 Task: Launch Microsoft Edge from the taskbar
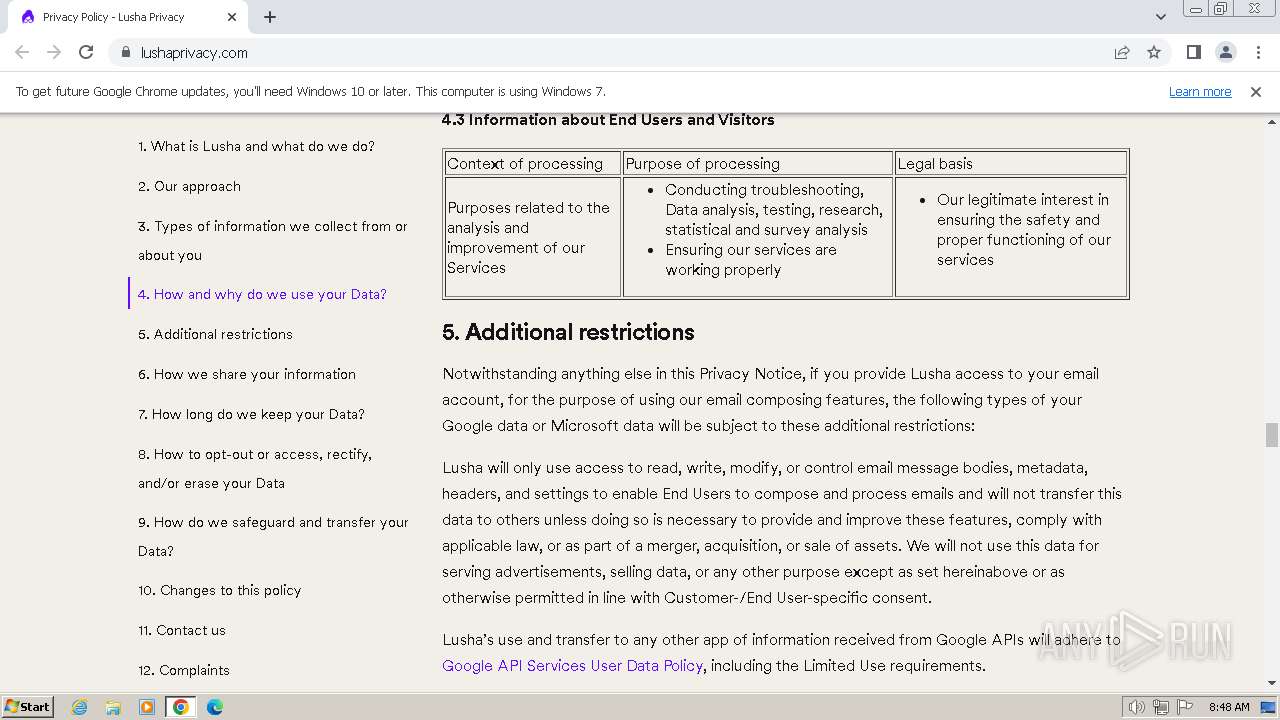pyautogui.click(x=214, y=707)
